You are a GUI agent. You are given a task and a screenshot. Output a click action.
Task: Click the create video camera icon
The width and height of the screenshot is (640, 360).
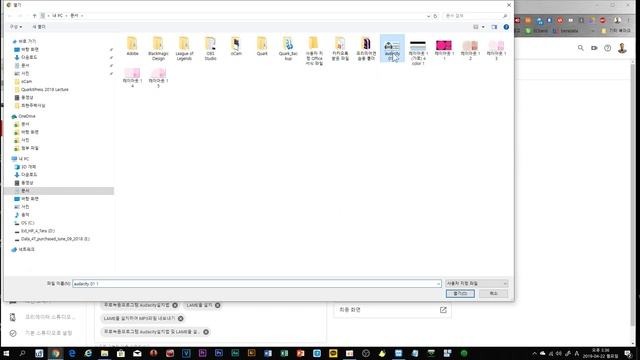click(x=594, y=48)
